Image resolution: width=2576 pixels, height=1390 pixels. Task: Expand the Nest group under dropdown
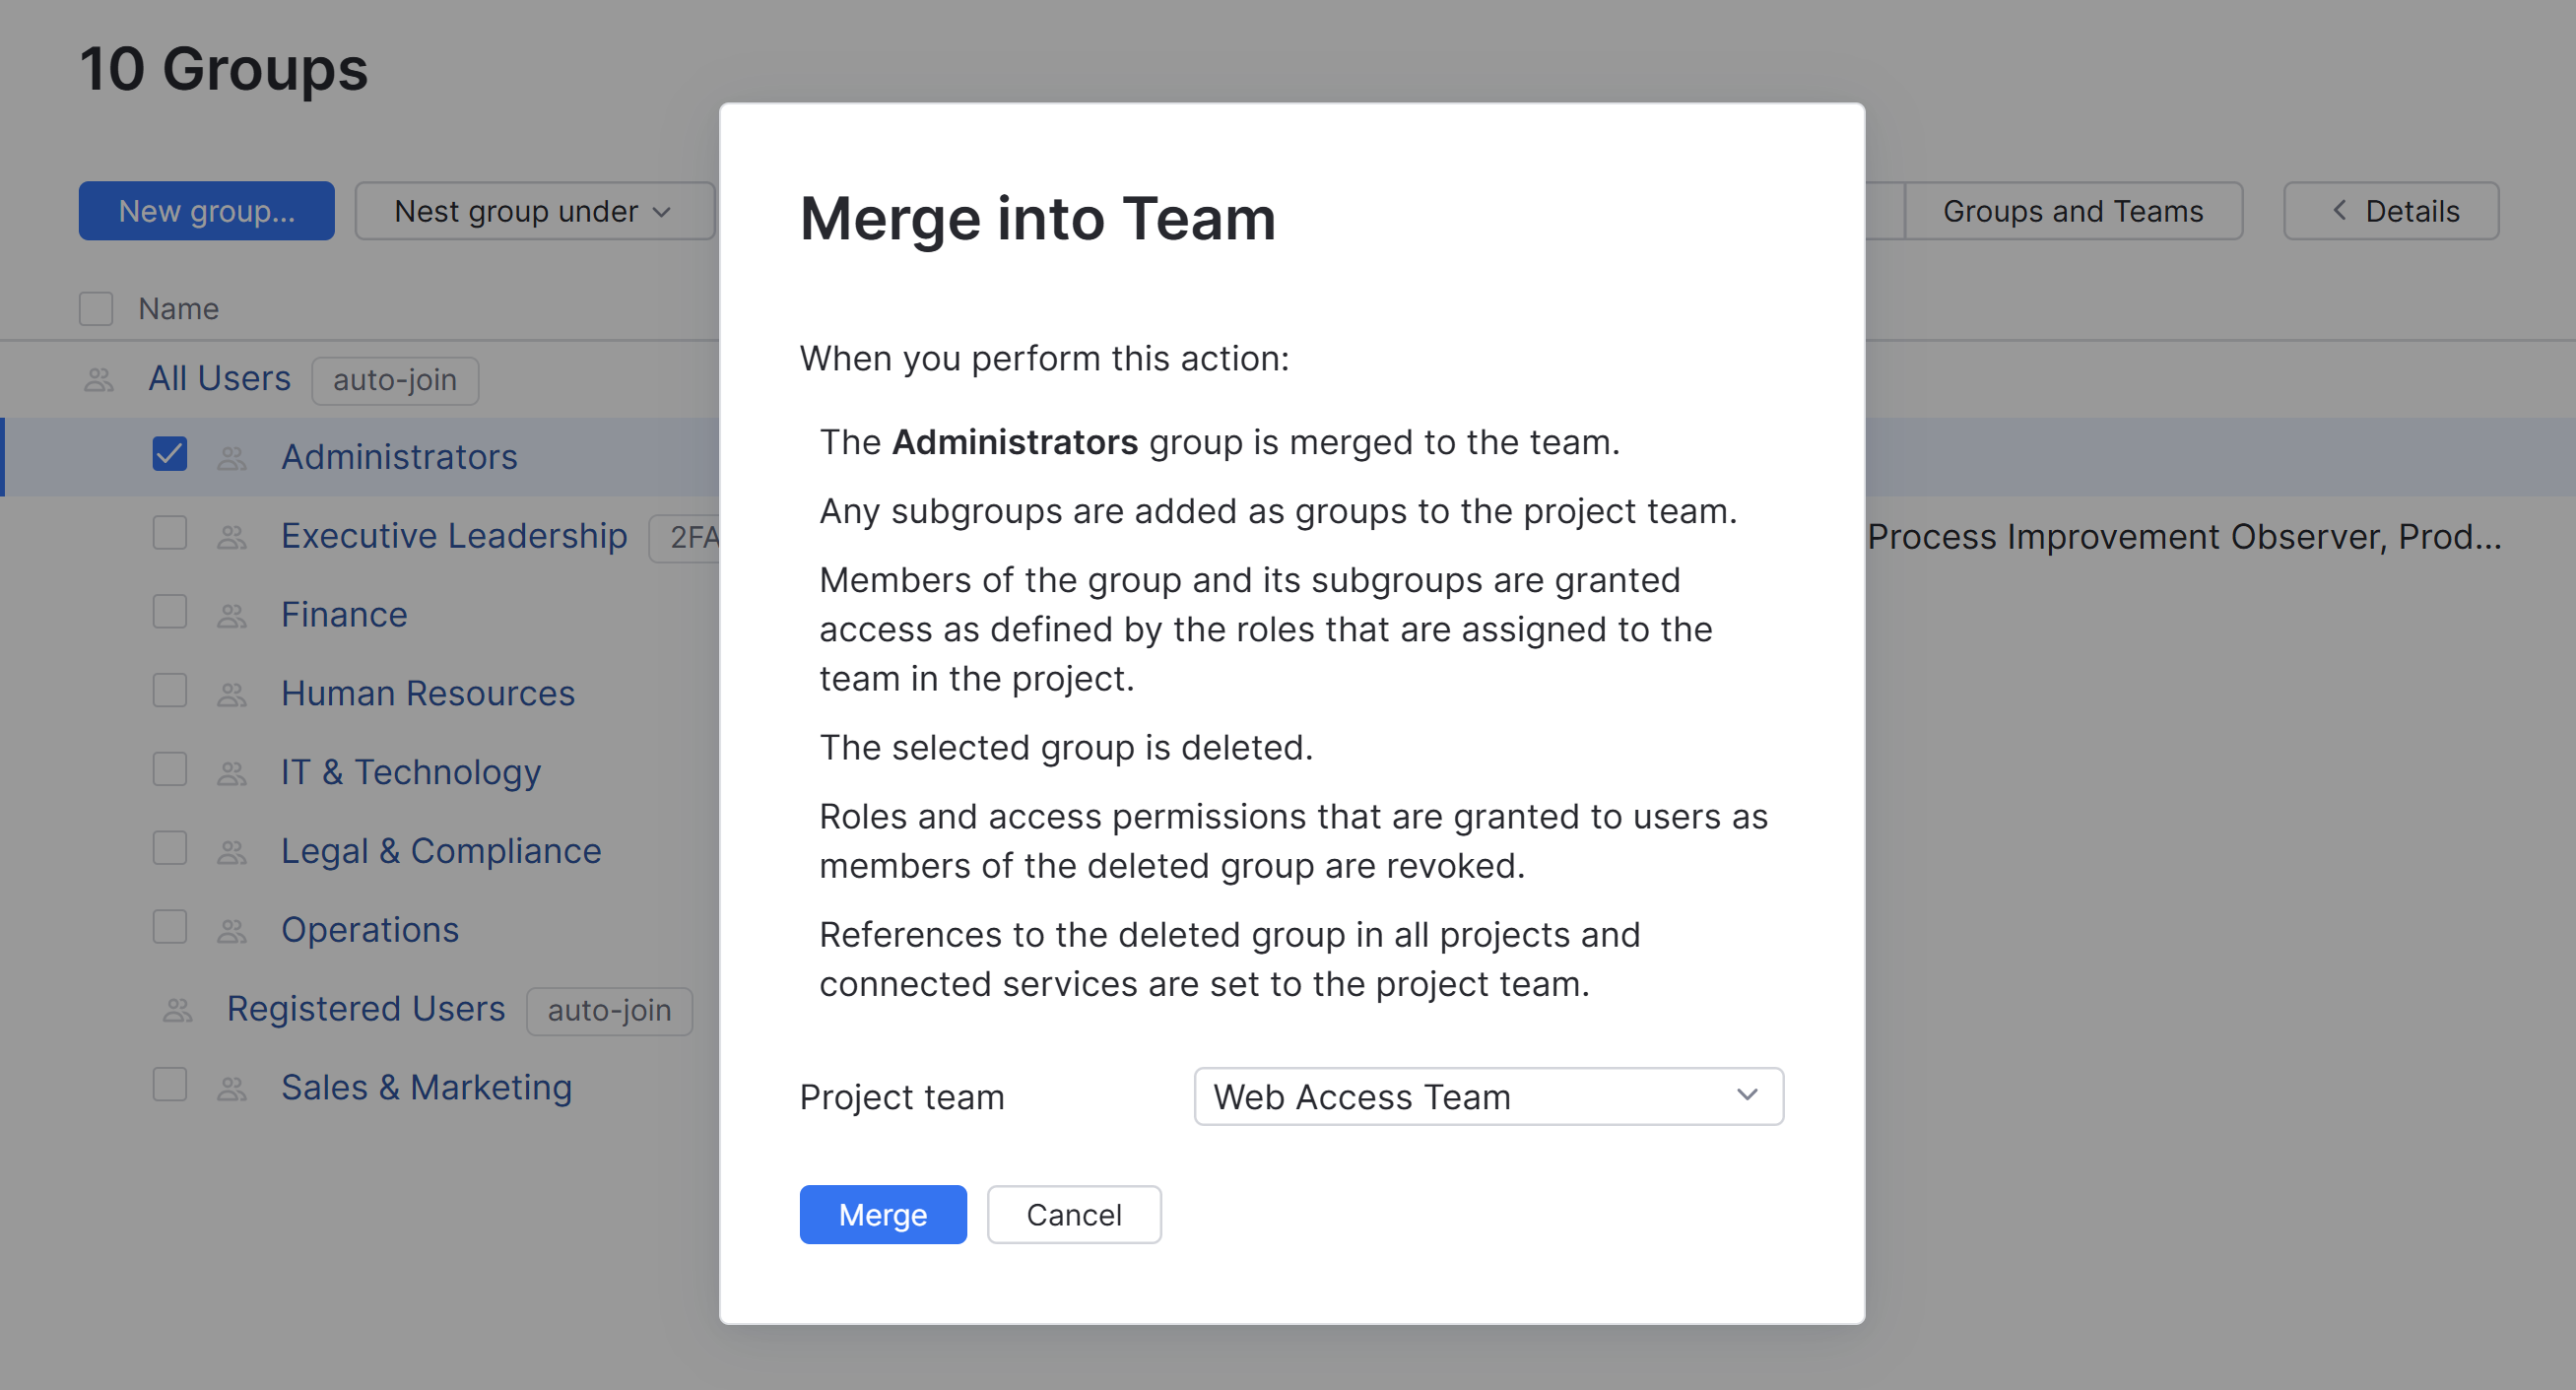[534, 211]
